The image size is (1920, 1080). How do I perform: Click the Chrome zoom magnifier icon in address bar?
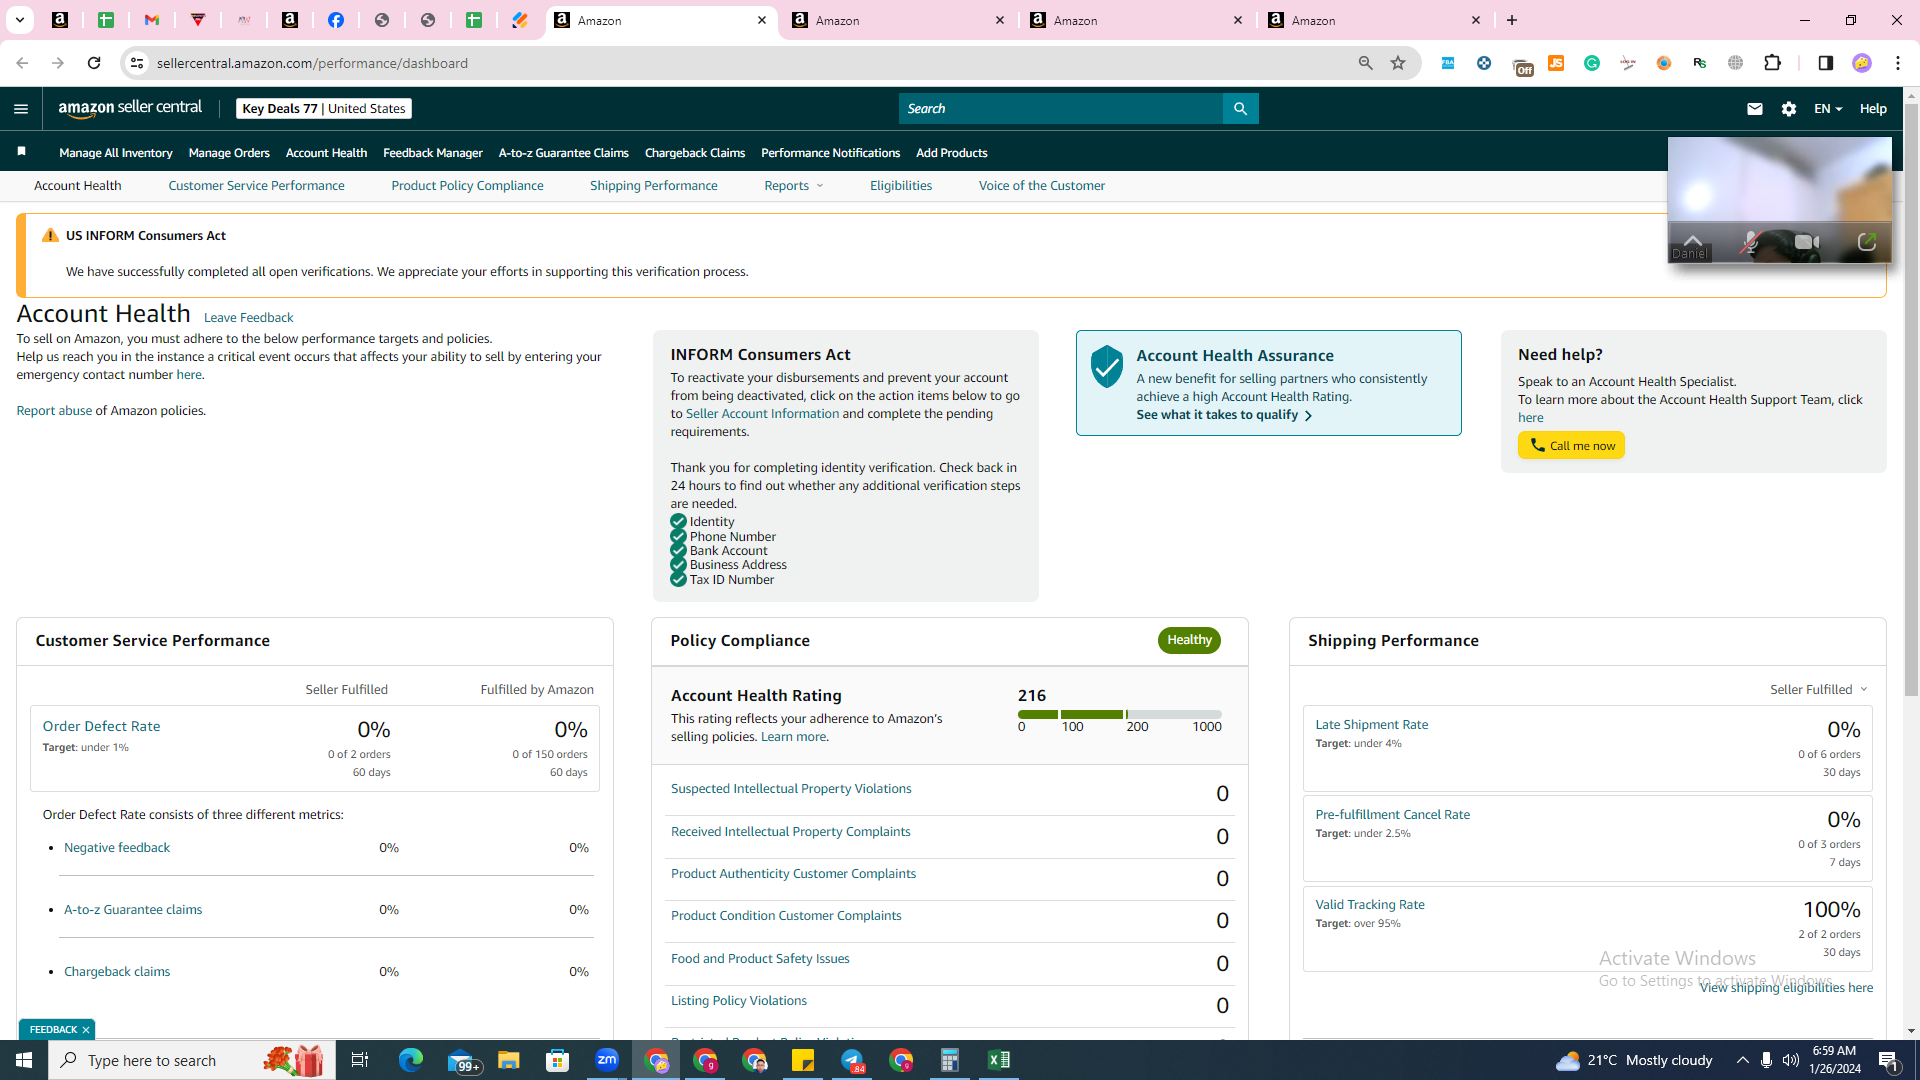point(1365,63)
